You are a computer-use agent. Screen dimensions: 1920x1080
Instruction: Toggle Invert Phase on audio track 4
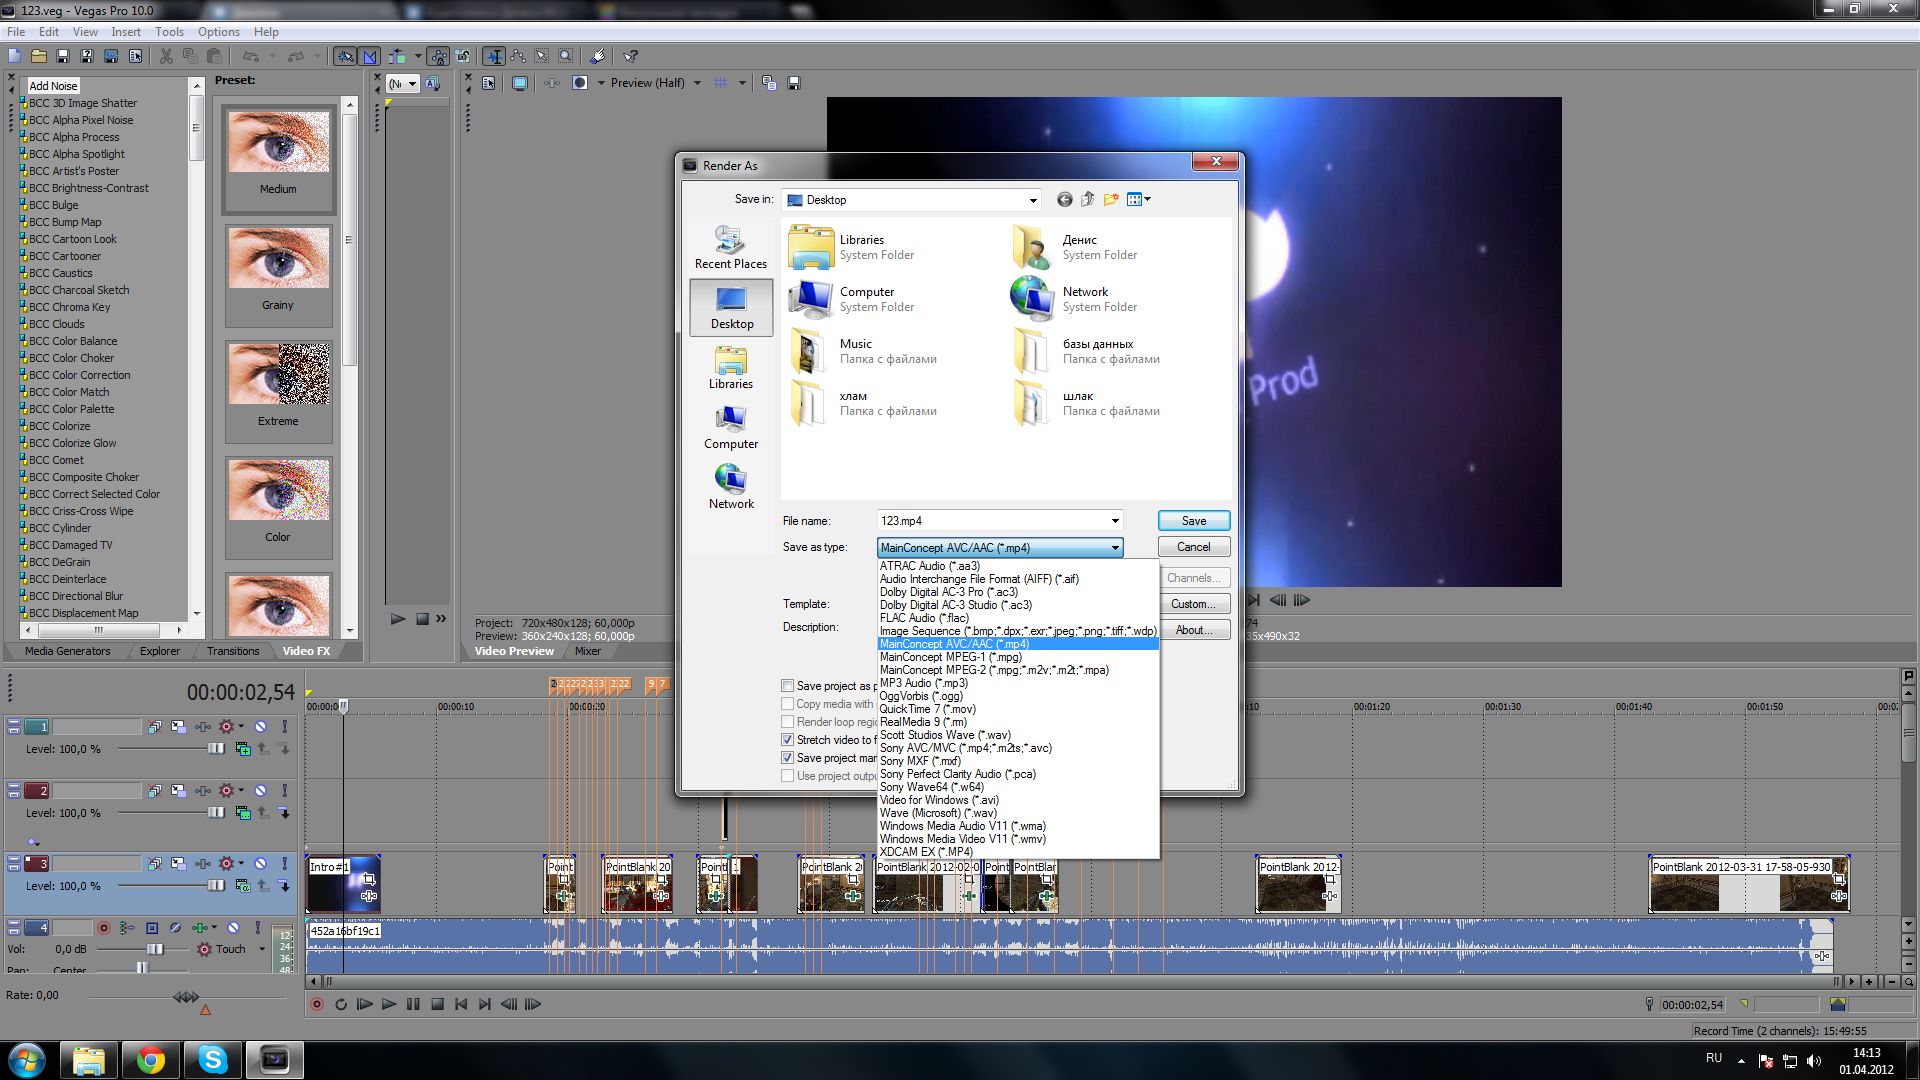click(x=176, y=928)
